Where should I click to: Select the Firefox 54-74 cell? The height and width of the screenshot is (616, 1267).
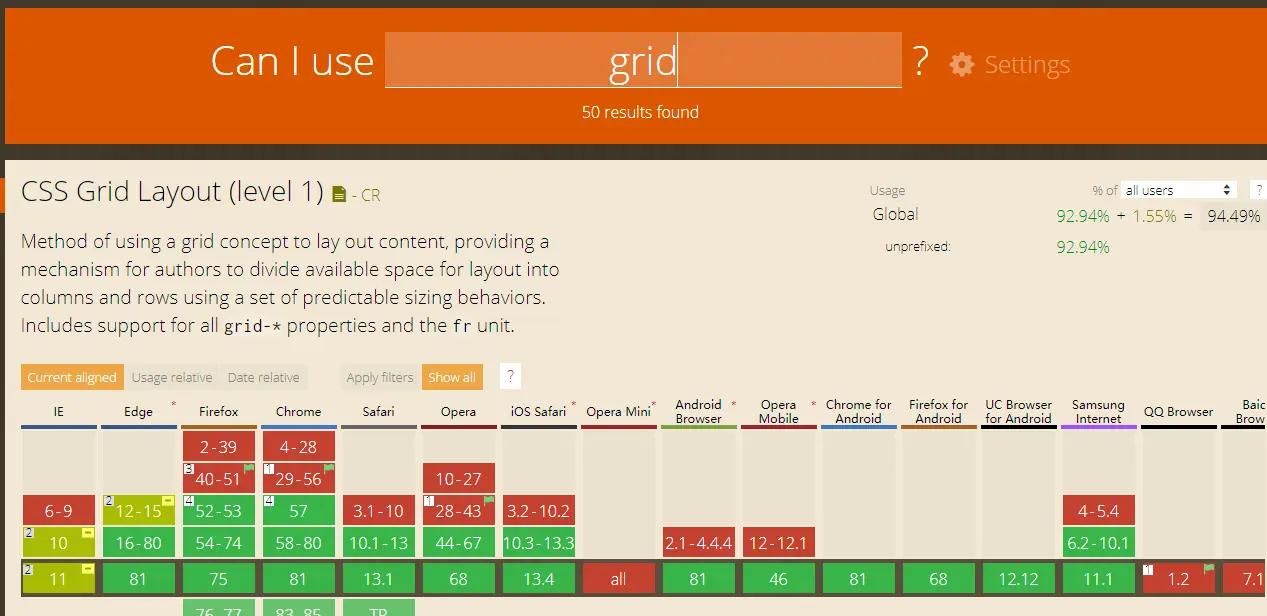tap(219, 542)
